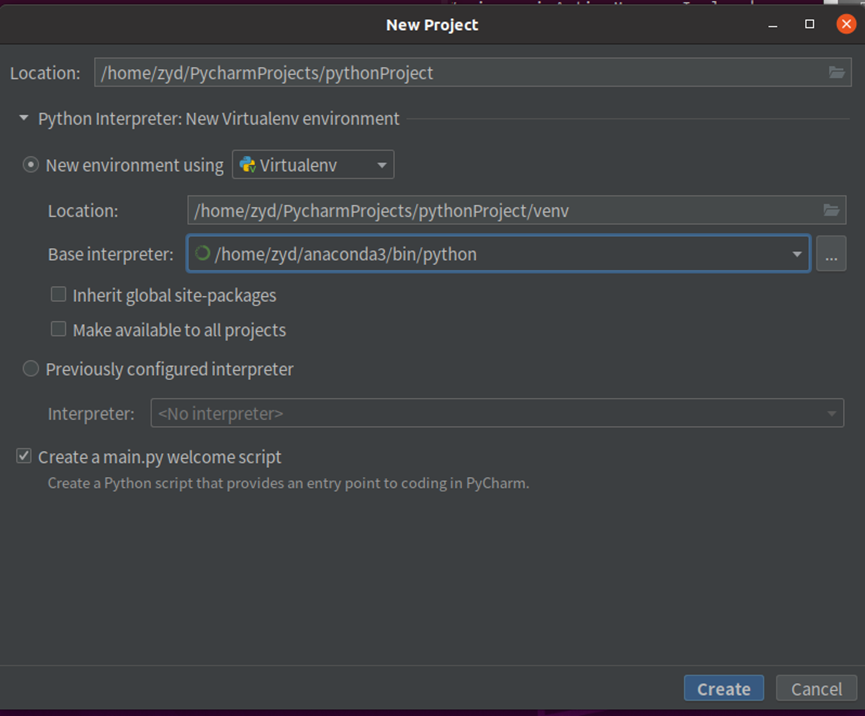The image size is (865, 716).
Task: Open the Base interpreter dropdown arrow
Action: (x=797, y=254)
